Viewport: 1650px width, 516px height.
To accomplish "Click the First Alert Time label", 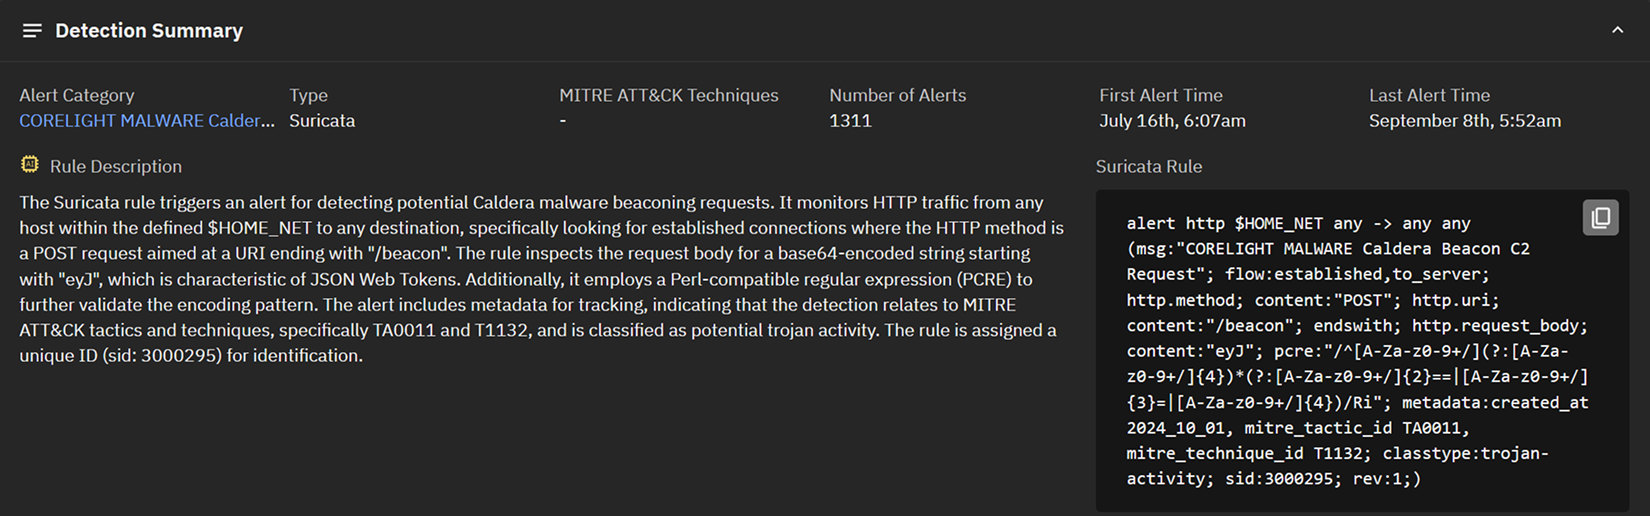I will point(1160,95).
